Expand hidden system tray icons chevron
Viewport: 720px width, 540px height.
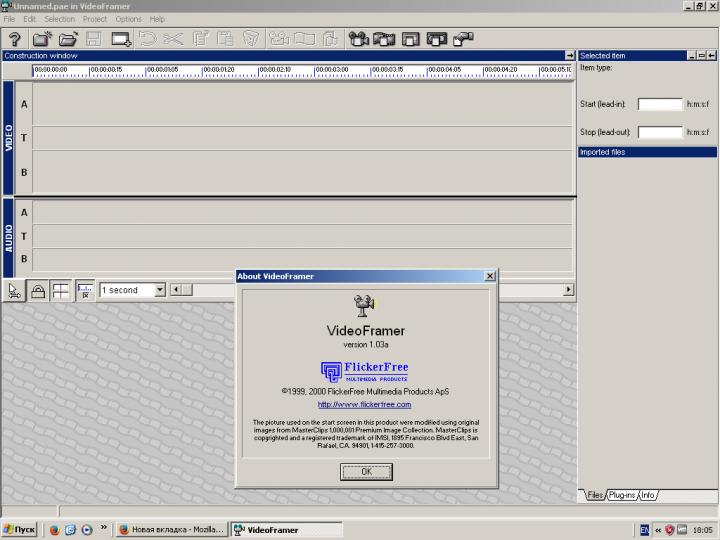coord(658,529)
